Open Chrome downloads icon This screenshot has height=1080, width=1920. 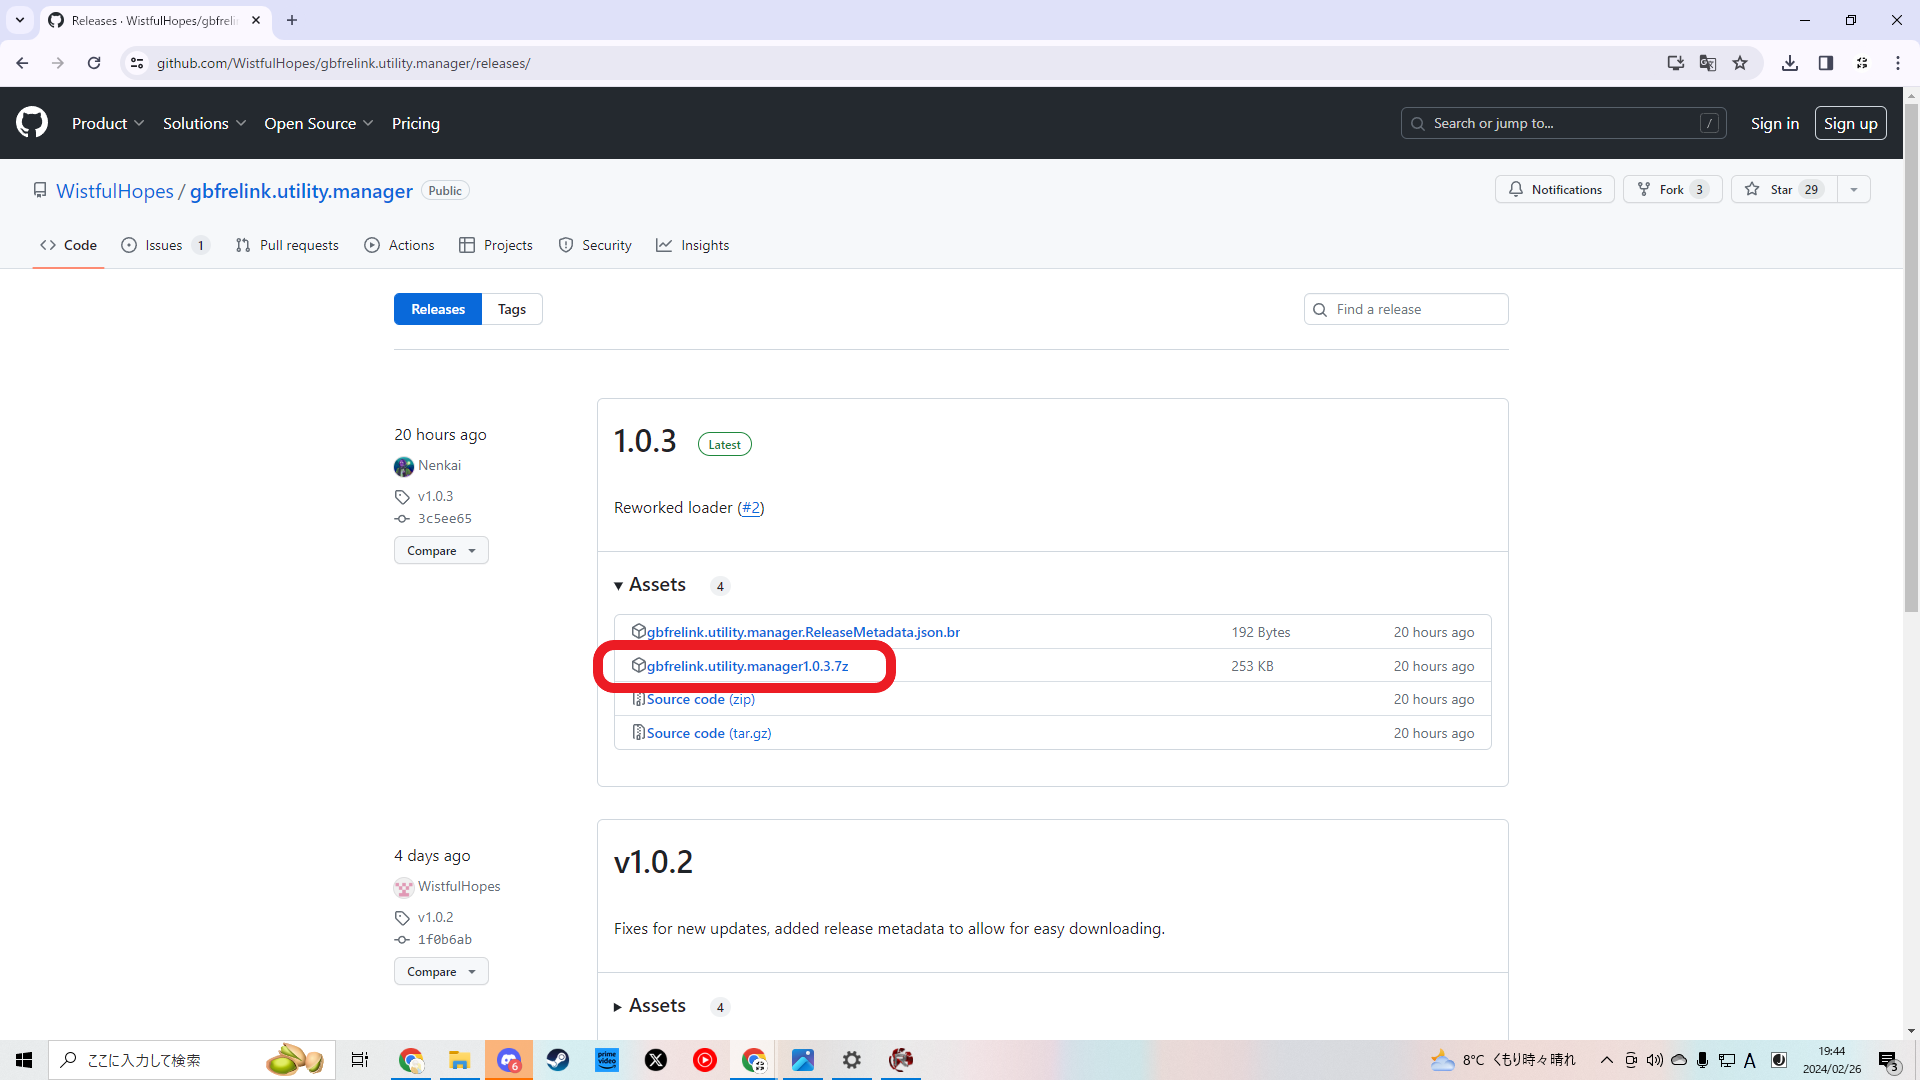[1790, 63]
